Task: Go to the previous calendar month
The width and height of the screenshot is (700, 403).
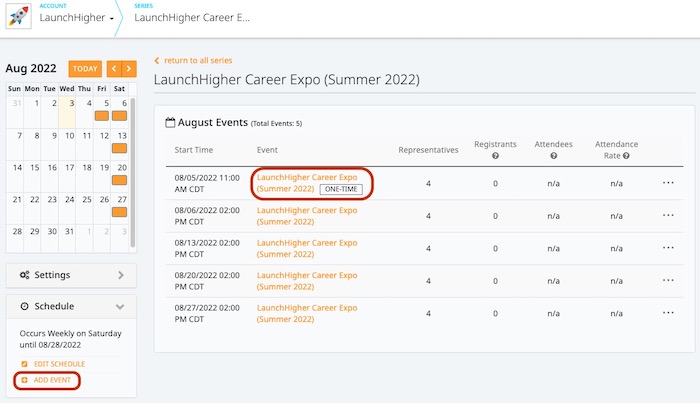Action: pyautogui.click(x=114, y=69)
